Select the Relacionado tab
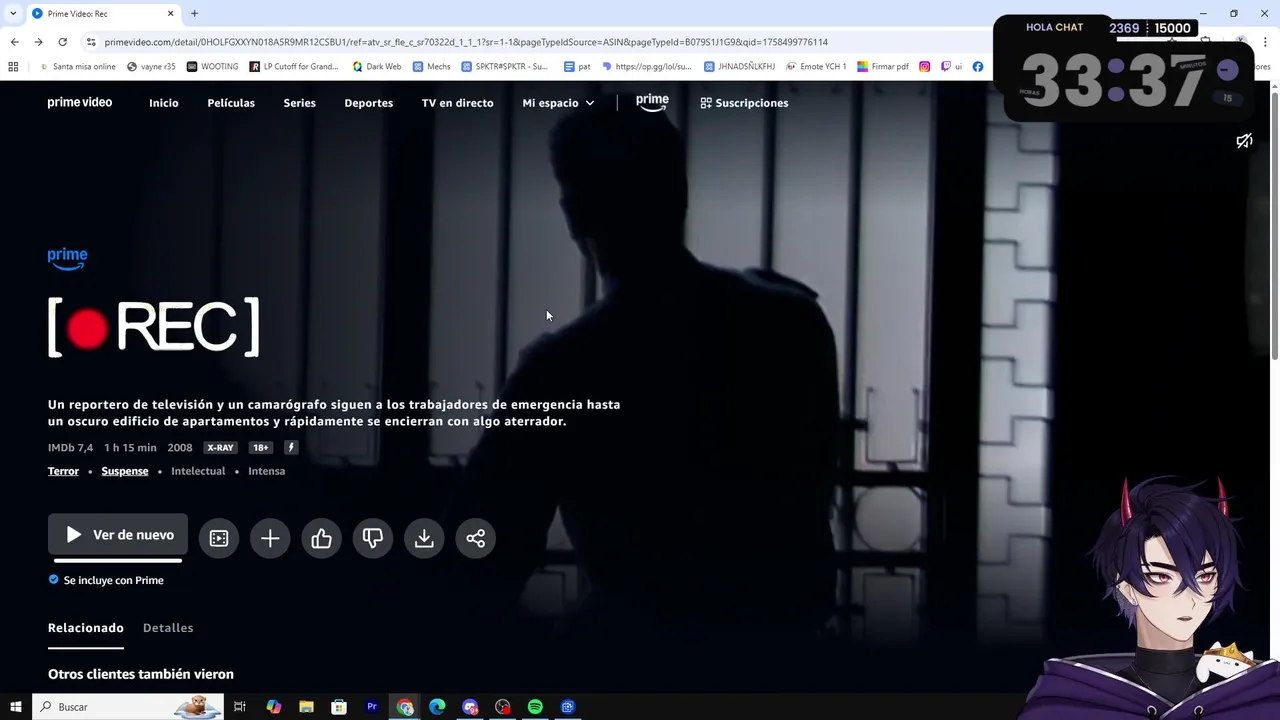Viewport: 1280px width, 720px height. [x=86, y=628]
